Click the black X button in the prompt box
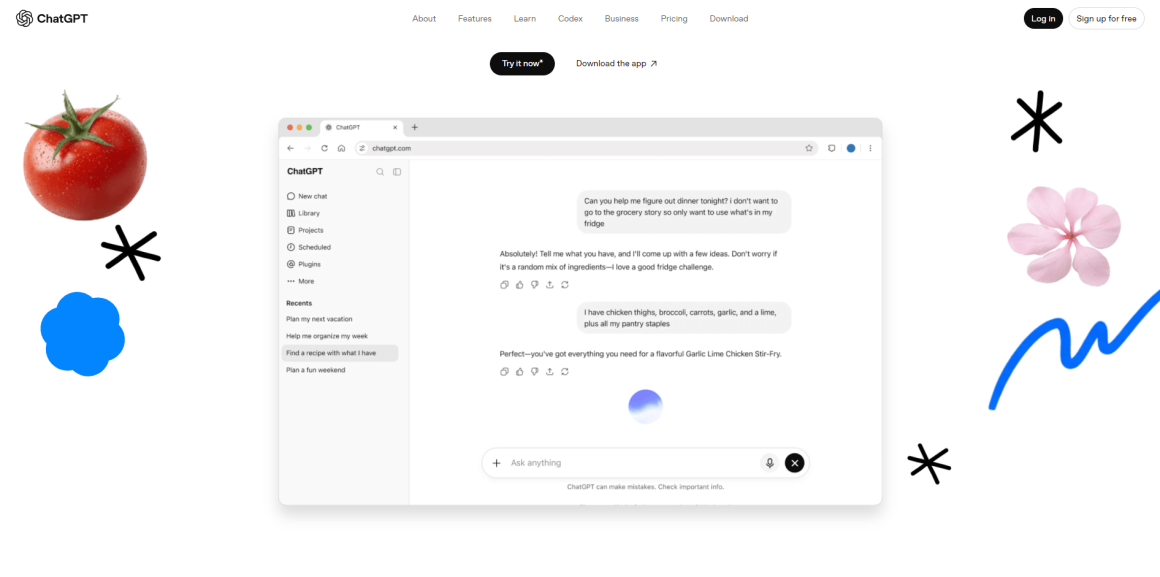 click(x=795, y=463)
